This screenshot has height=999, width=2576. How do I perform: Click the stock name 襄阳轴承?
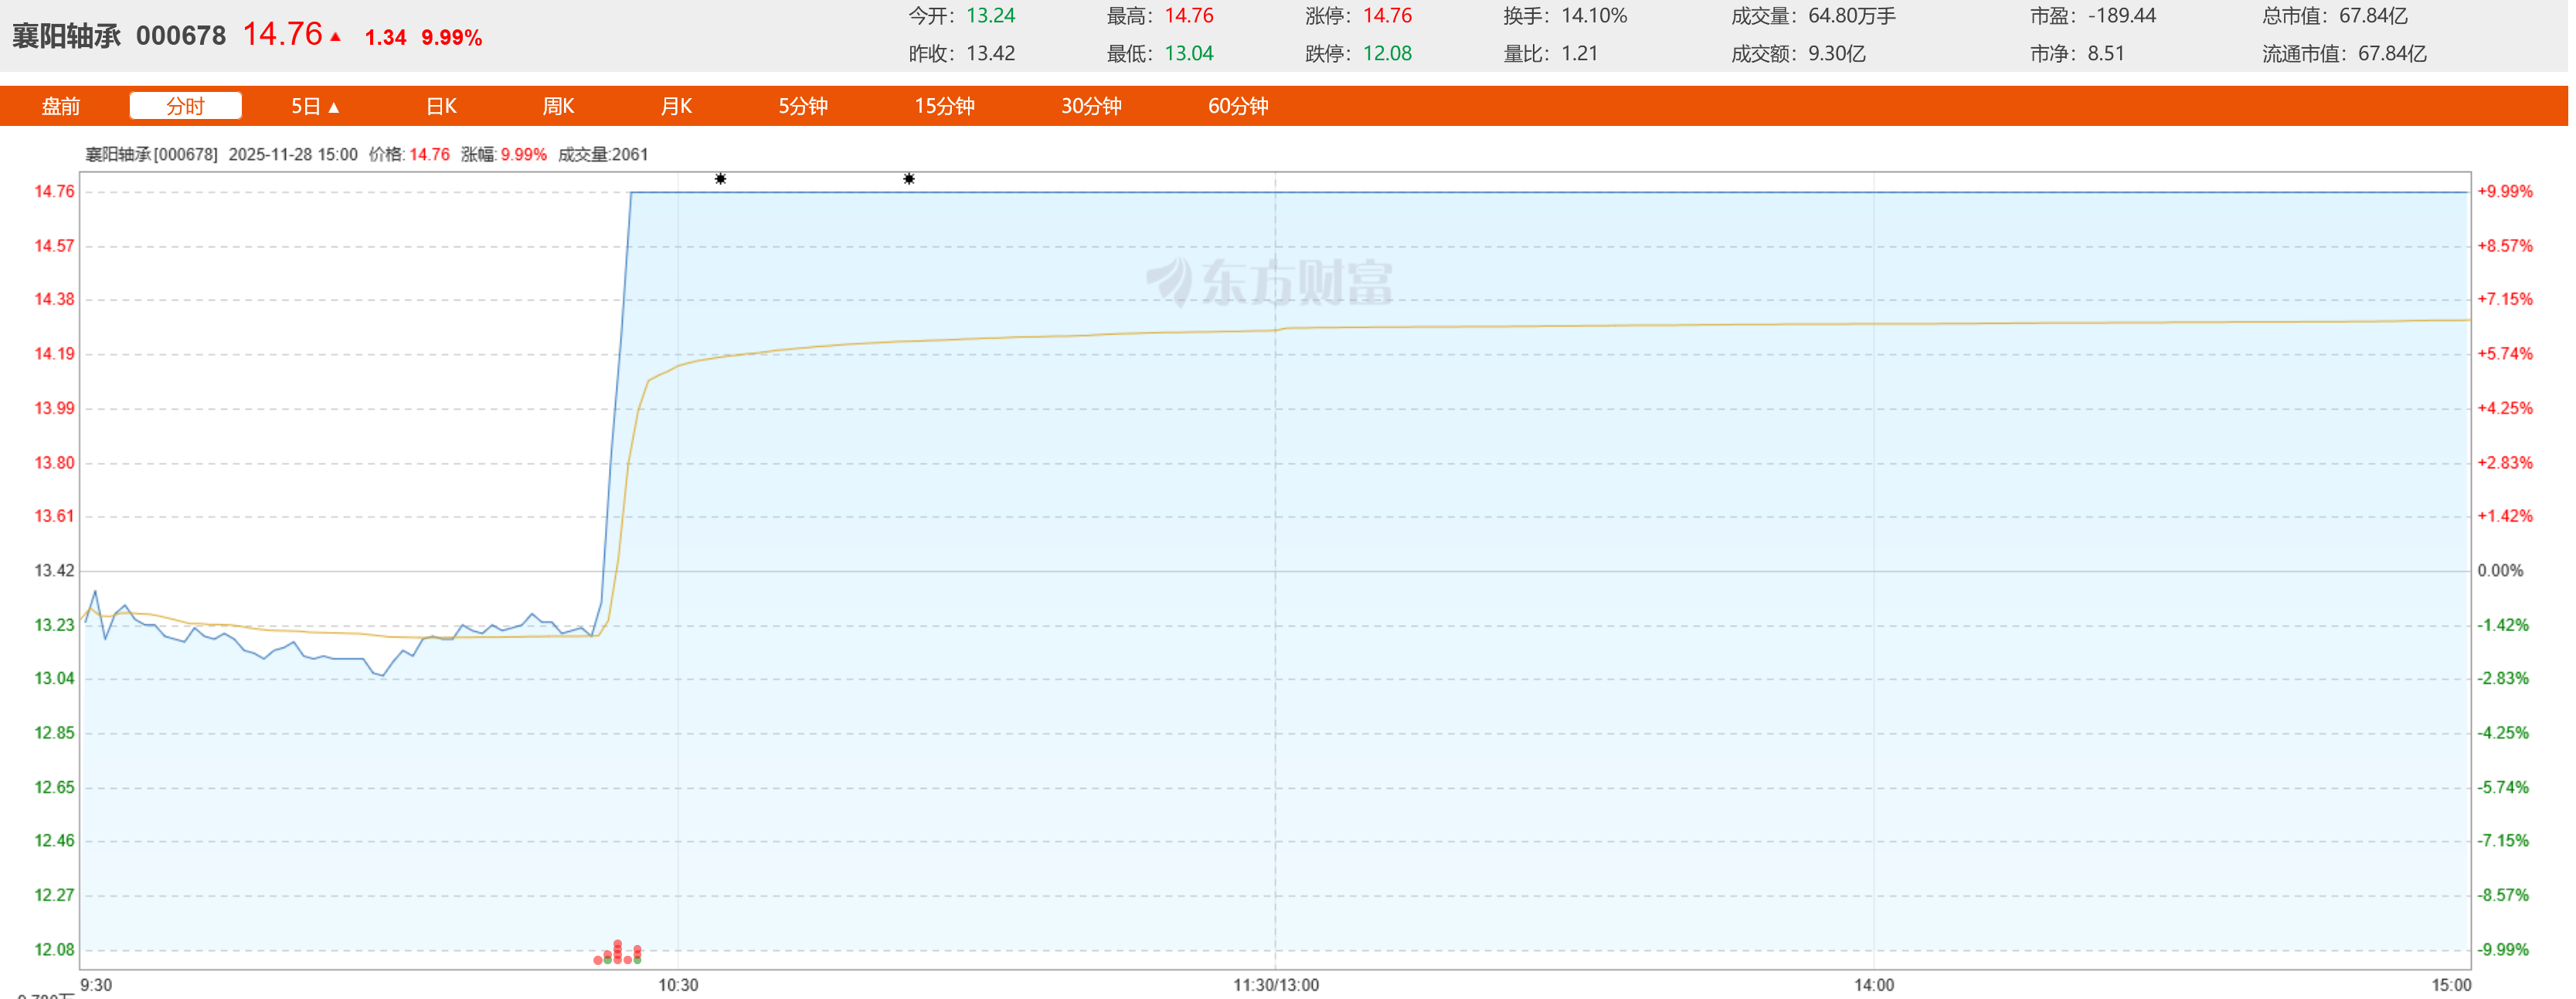(x=66, y=36)
